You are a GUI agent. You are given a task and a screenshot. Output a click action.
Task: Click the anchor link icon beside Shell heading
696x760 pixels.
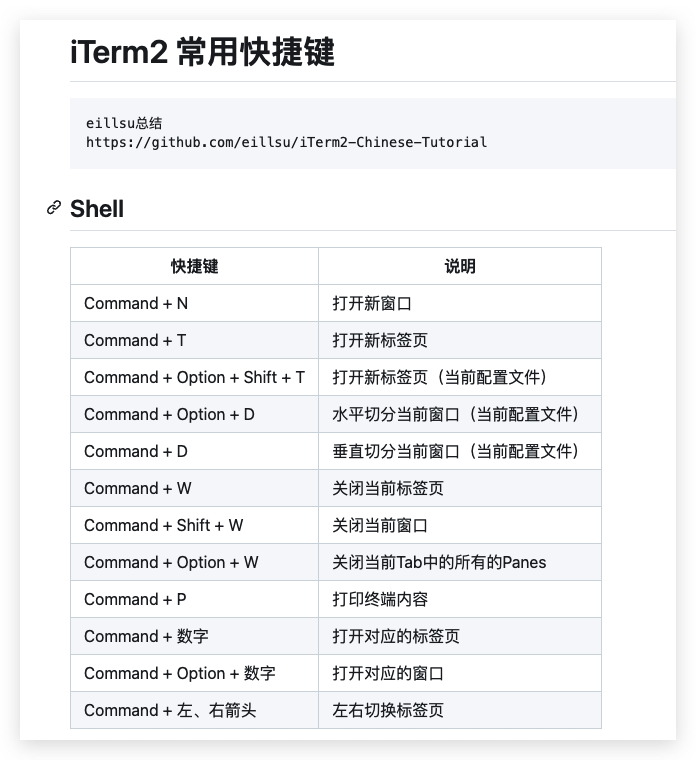pyautogui.click(x=54, y=207)
